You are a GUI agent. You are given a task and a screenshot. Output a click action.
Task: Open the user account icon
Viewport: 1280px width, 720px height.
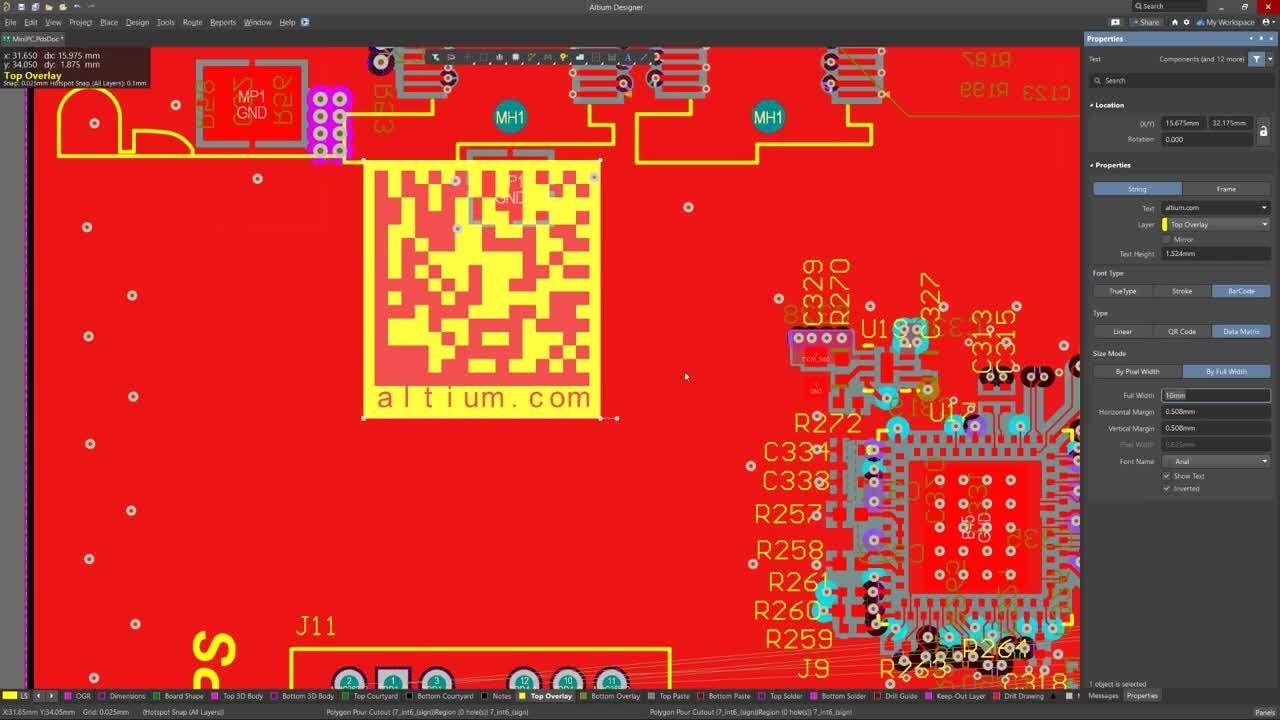point(1266,22)
